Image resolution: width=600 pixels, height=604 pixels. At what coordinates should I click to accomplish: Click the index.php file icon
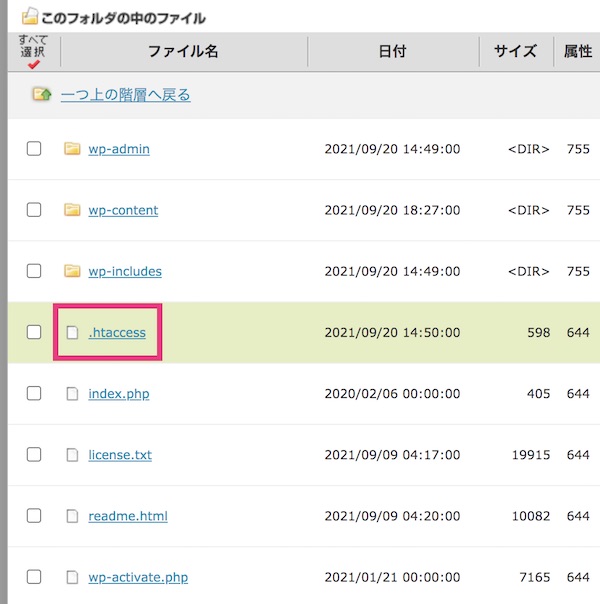(72, 394)
